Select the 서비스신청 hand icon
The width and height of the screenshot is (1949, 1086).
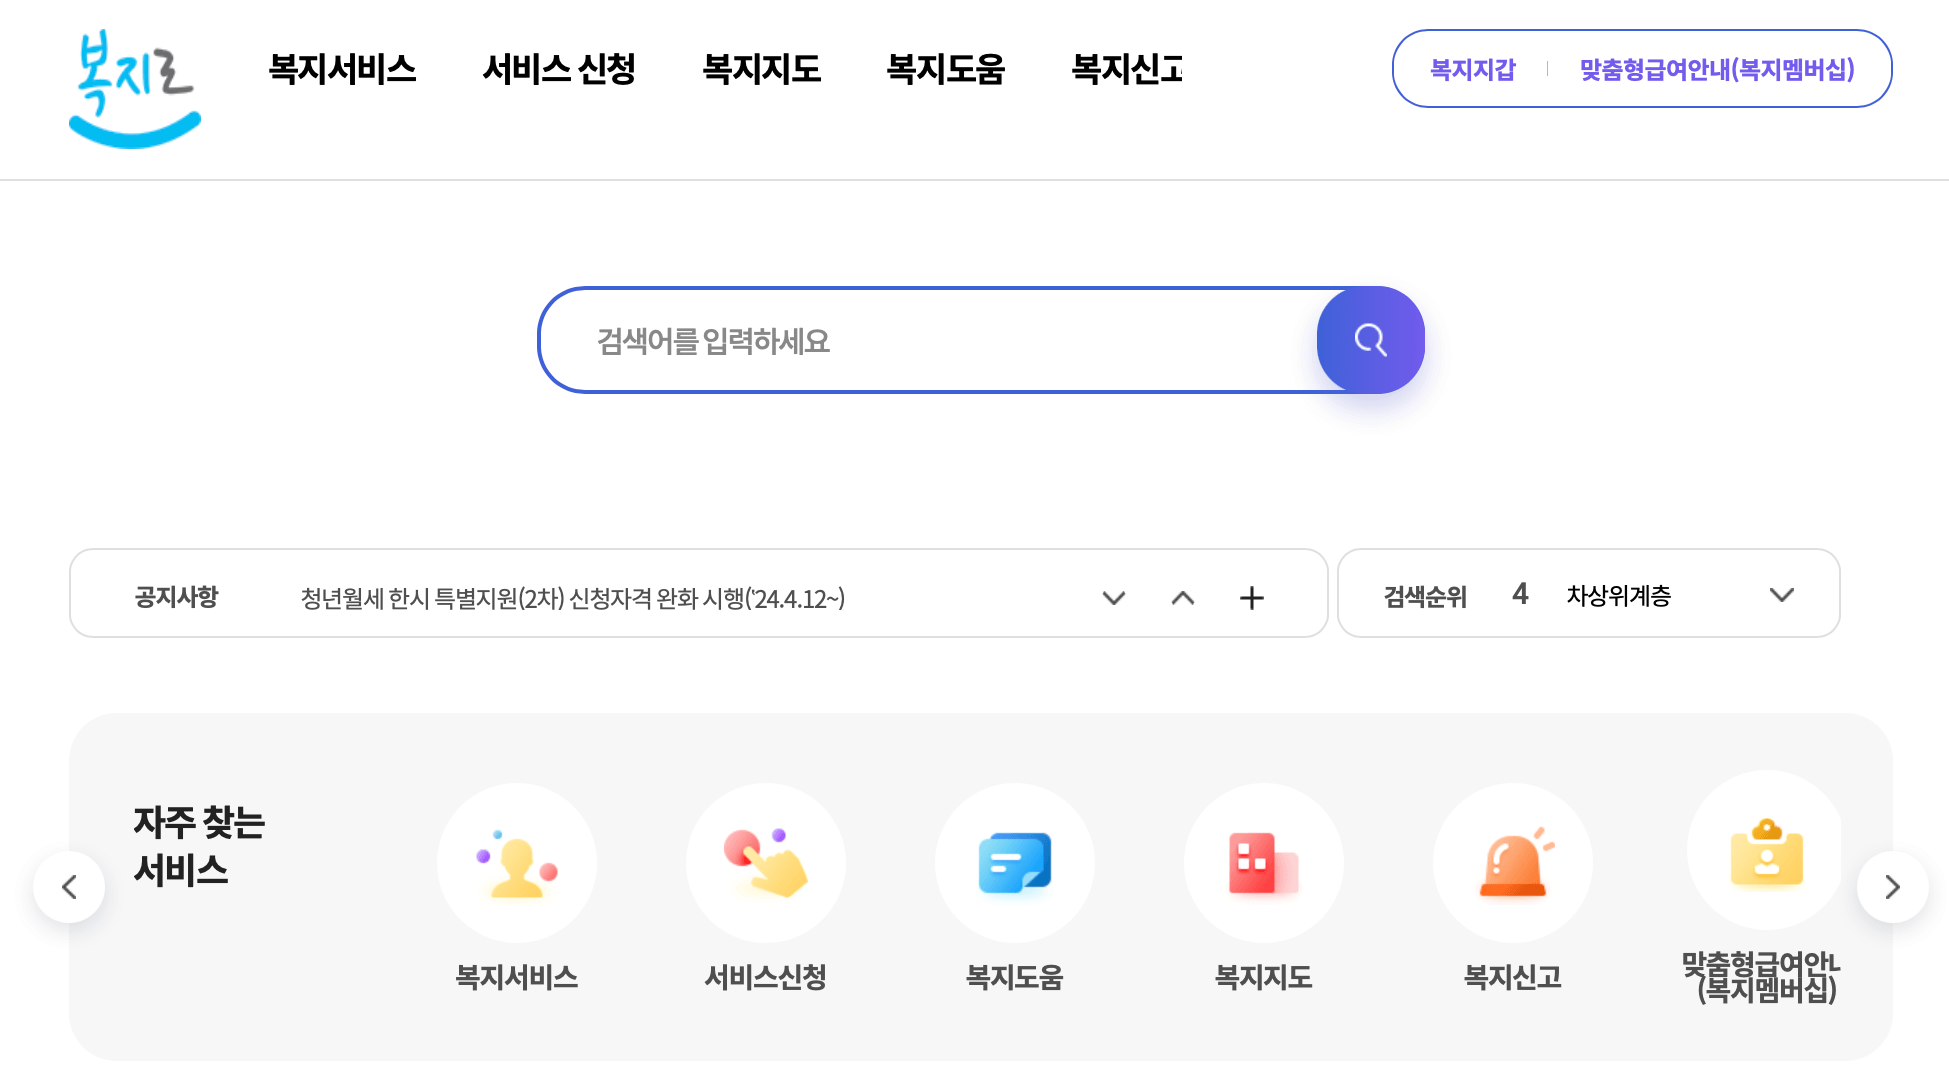coord(765,863)
